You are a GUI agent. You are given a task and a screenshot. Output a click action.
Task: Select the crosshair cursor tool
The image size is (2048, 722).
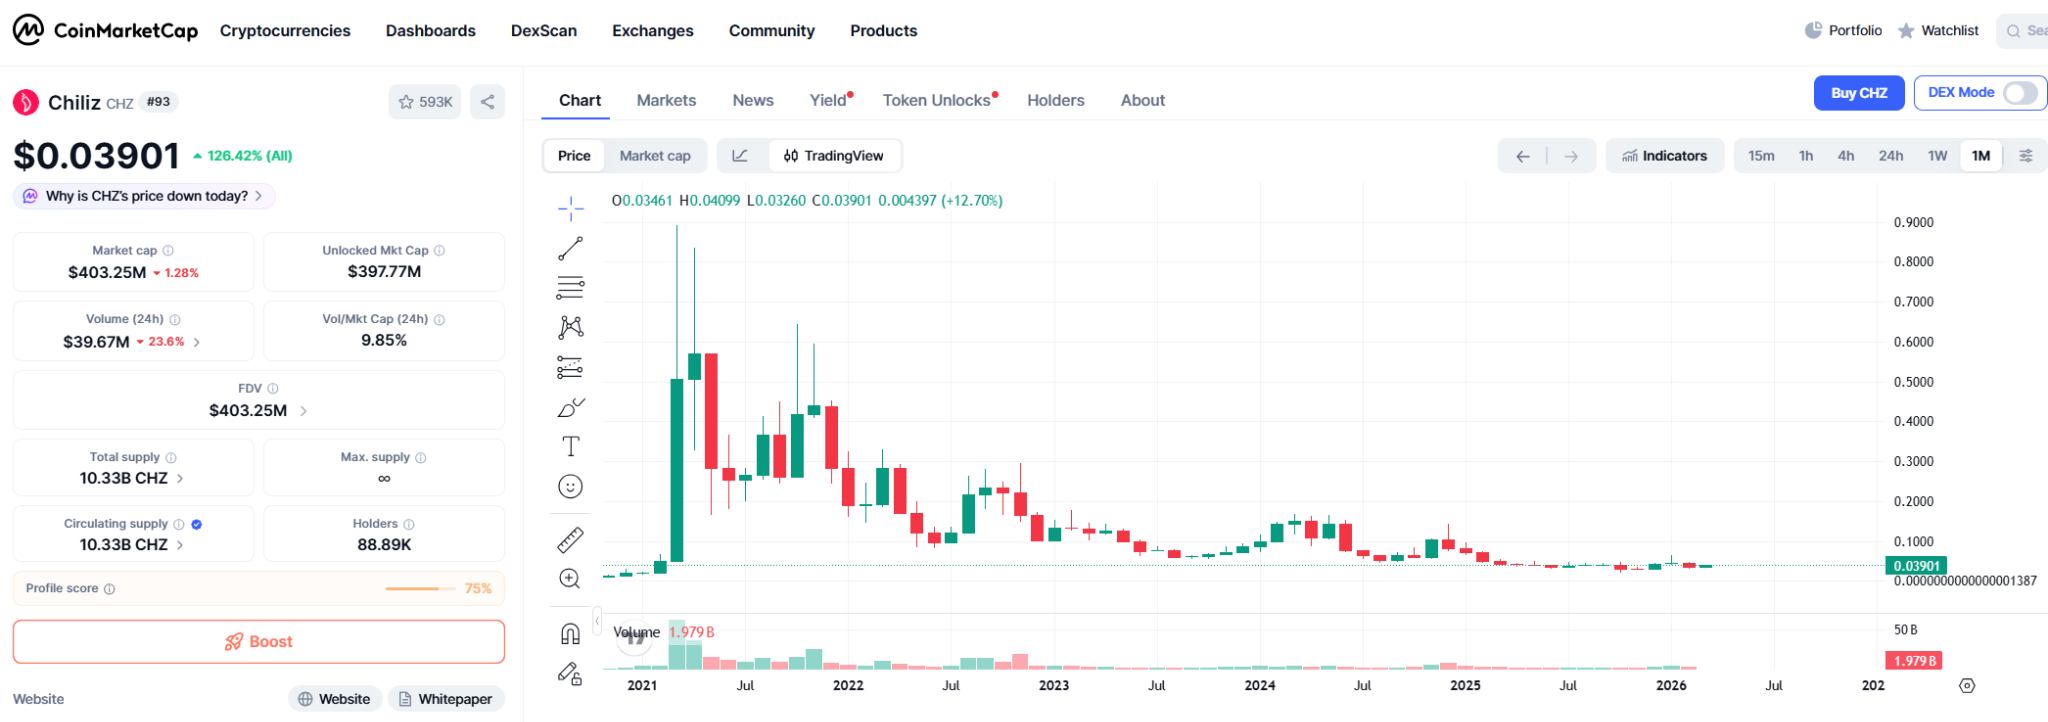click(570, 207)
